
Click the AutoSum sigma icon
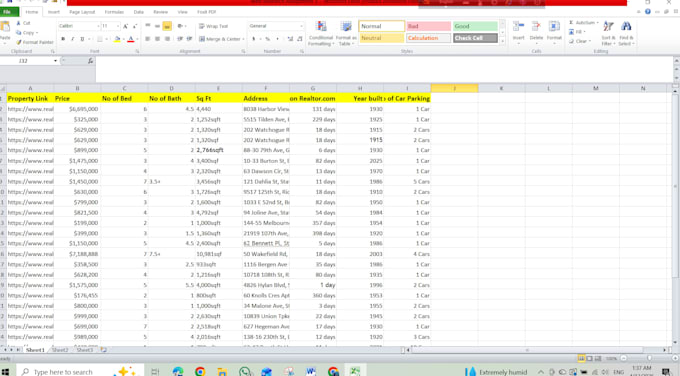pos(571,23)
